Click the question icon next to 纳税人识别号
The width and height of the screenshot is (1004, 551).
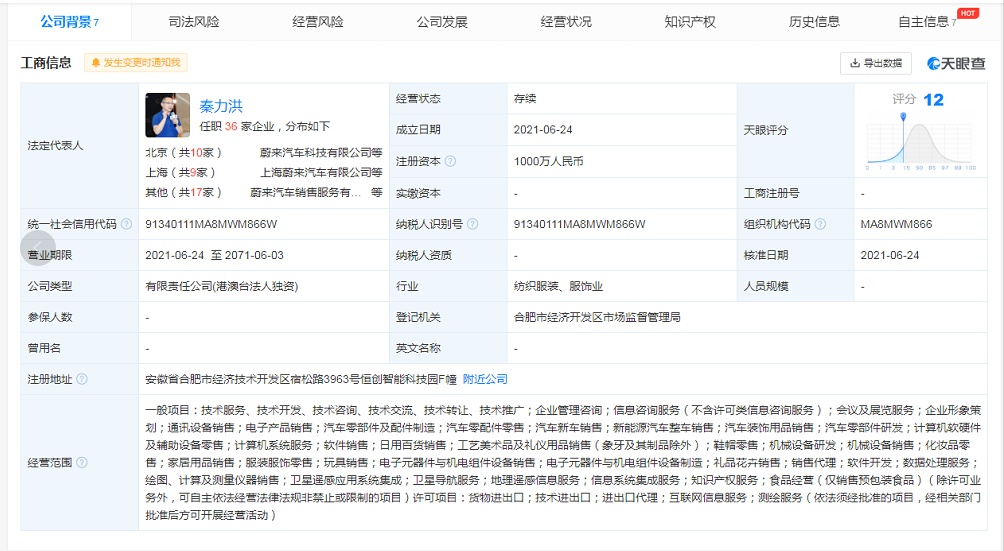pyautogui.click(x=472, y=224)
